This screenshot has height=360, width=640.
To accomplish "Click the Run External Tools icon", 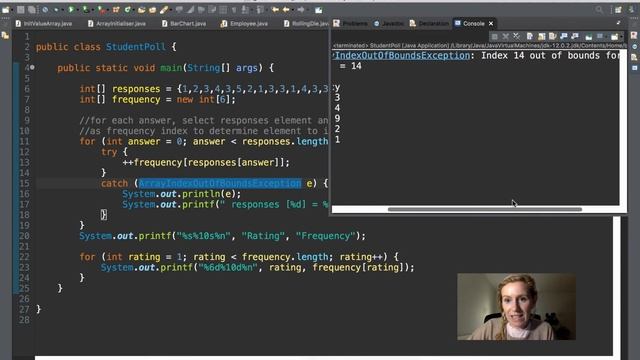I will [x=102, y=9].
